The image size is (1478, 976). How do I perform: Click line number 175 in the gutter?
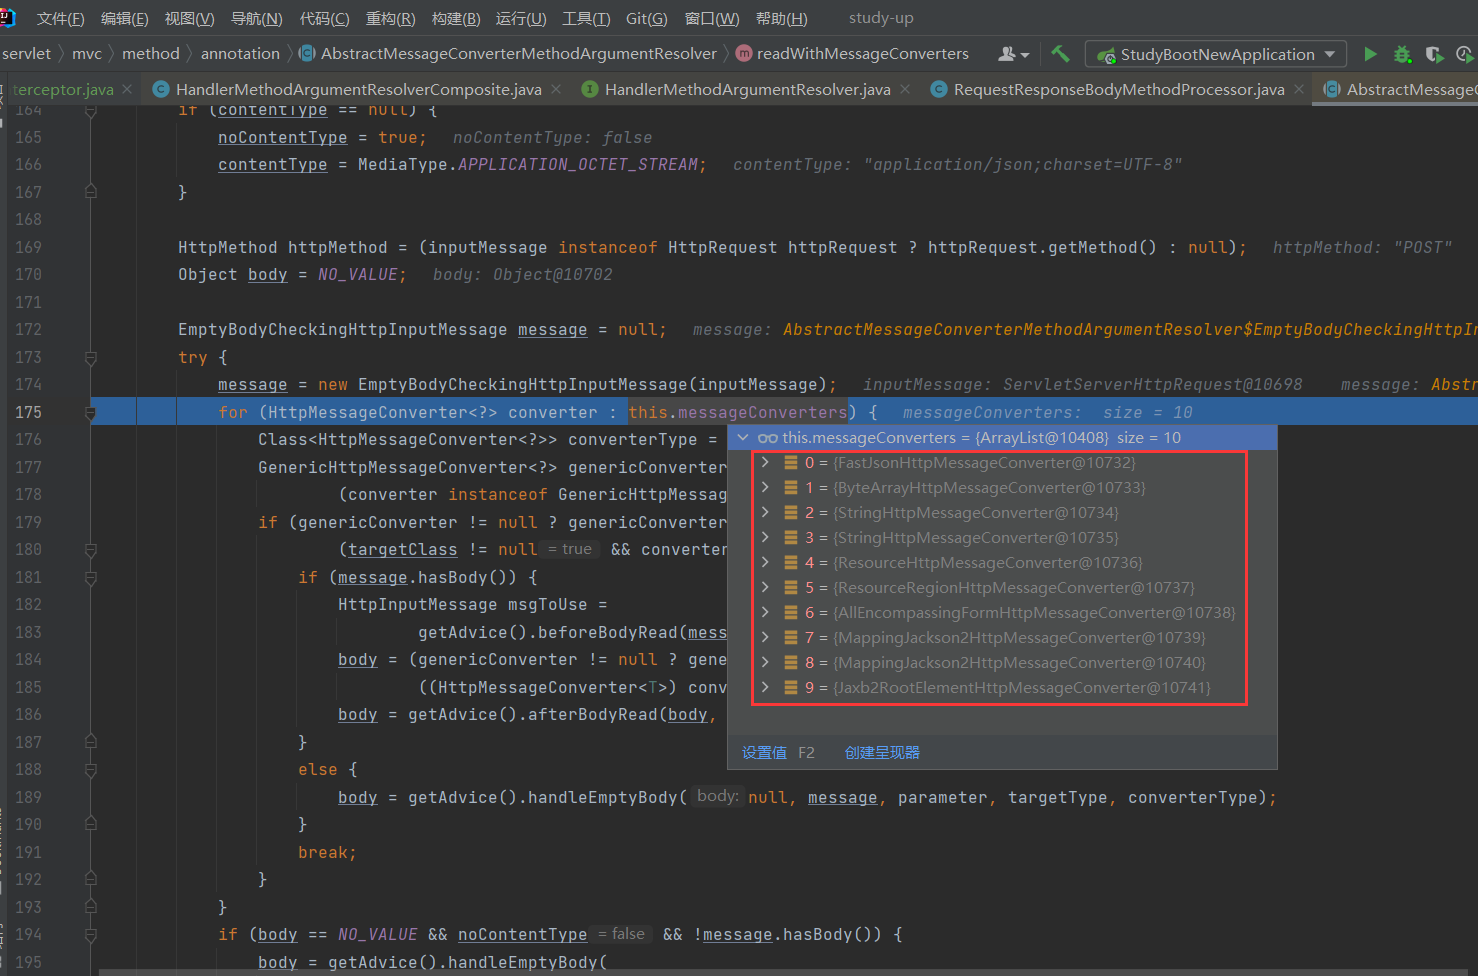tap(28, 412)
